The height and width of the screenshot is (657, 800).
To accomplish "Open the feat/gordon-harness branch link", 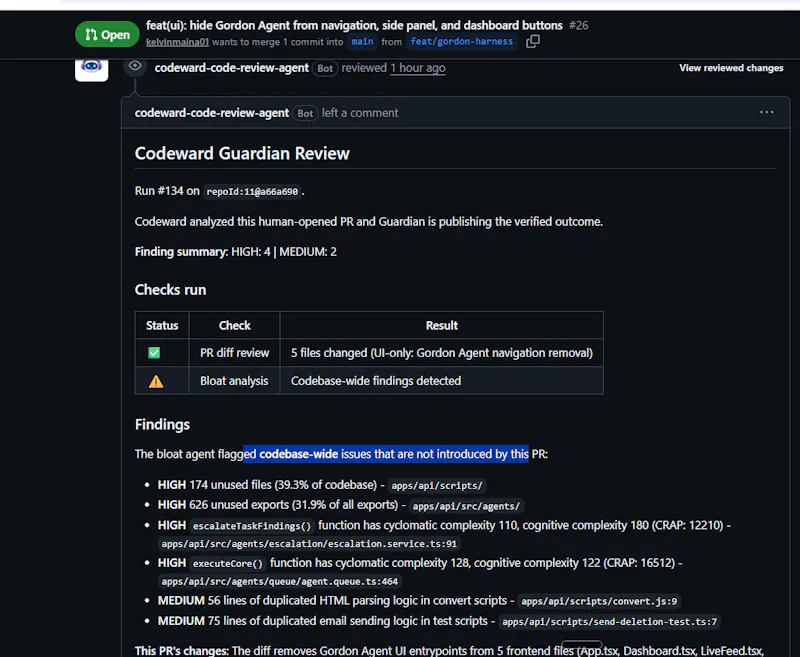I will pyautogui.click(x=462, y=41).
